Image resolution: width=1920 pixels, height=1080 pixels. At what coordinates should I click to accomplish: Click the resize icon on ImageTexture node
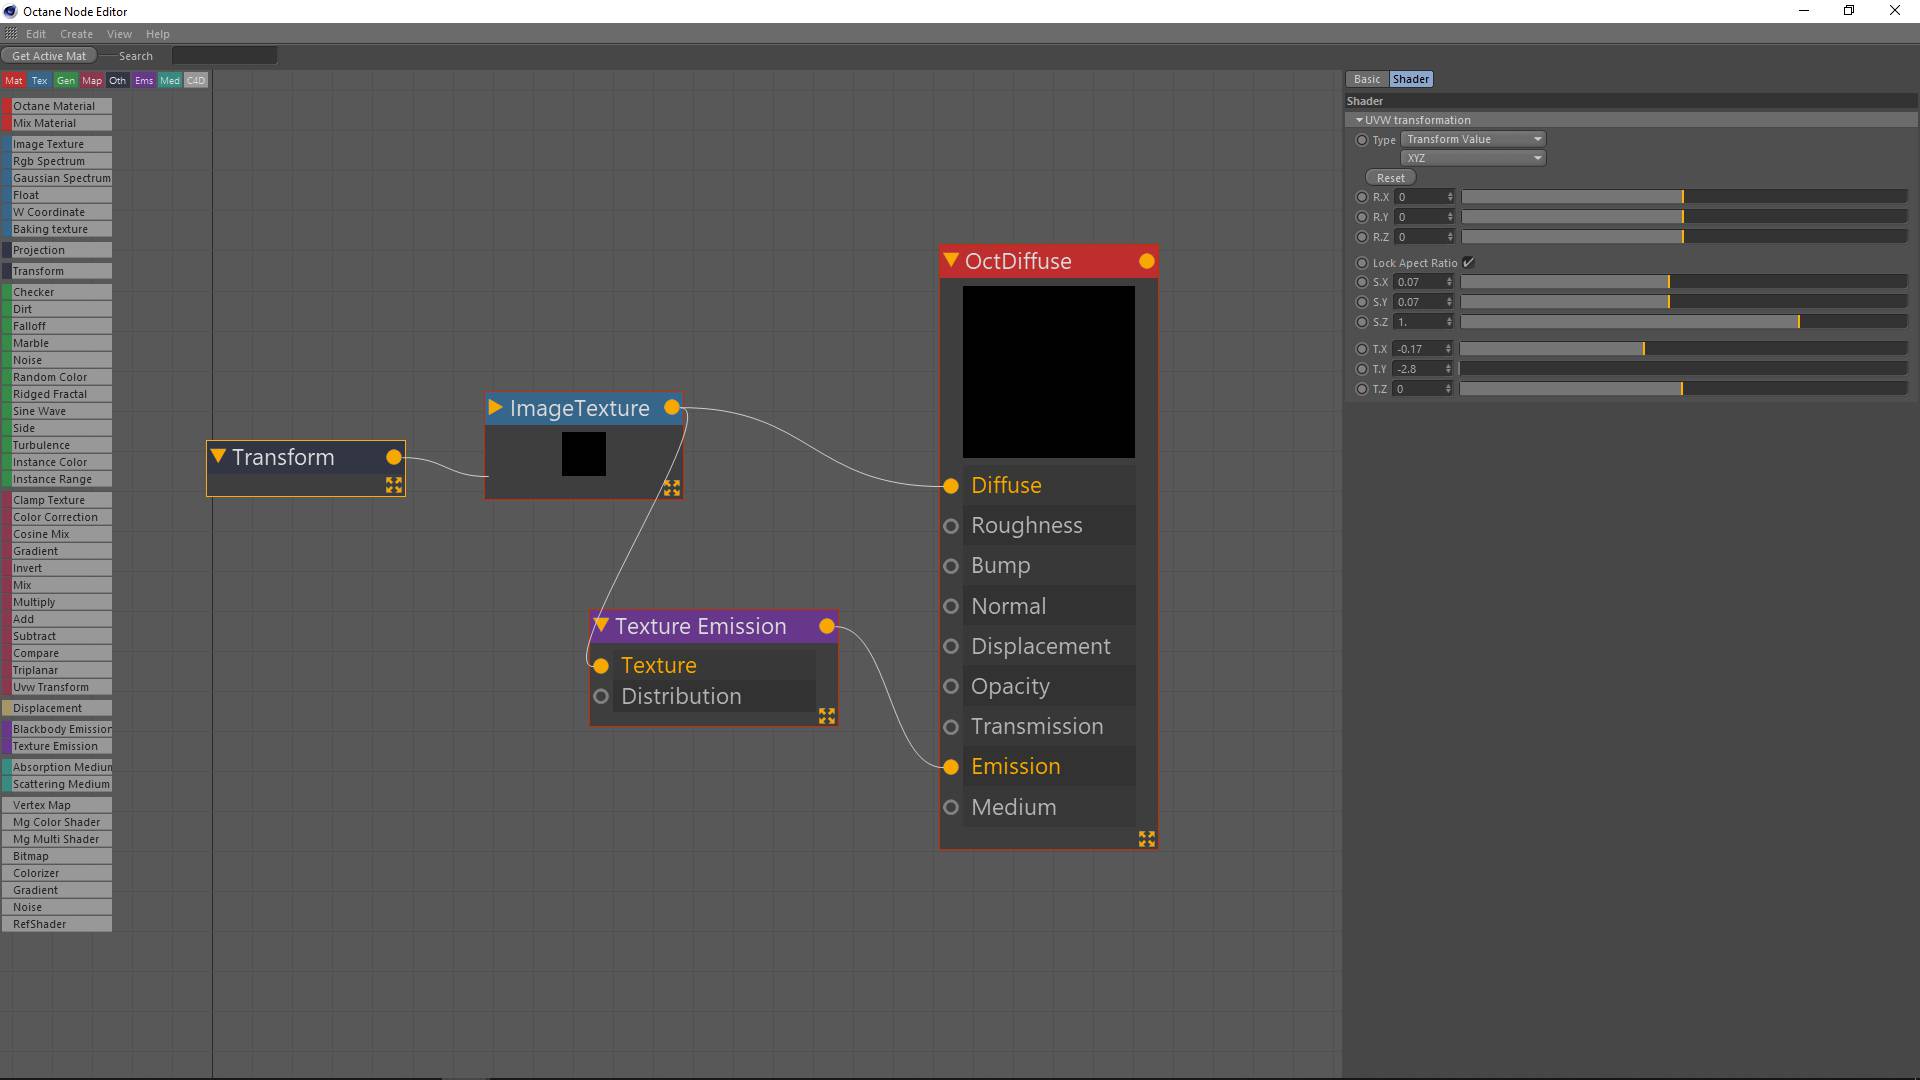pyautogui.click(x=672, y=488)
